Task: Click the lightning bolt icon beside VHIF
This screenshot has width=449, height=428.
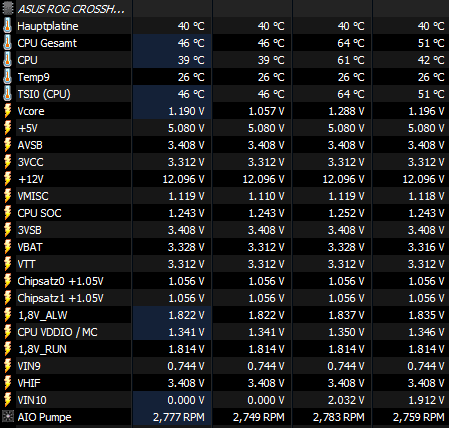Action: pyautogui.click(x=7, y=383)
